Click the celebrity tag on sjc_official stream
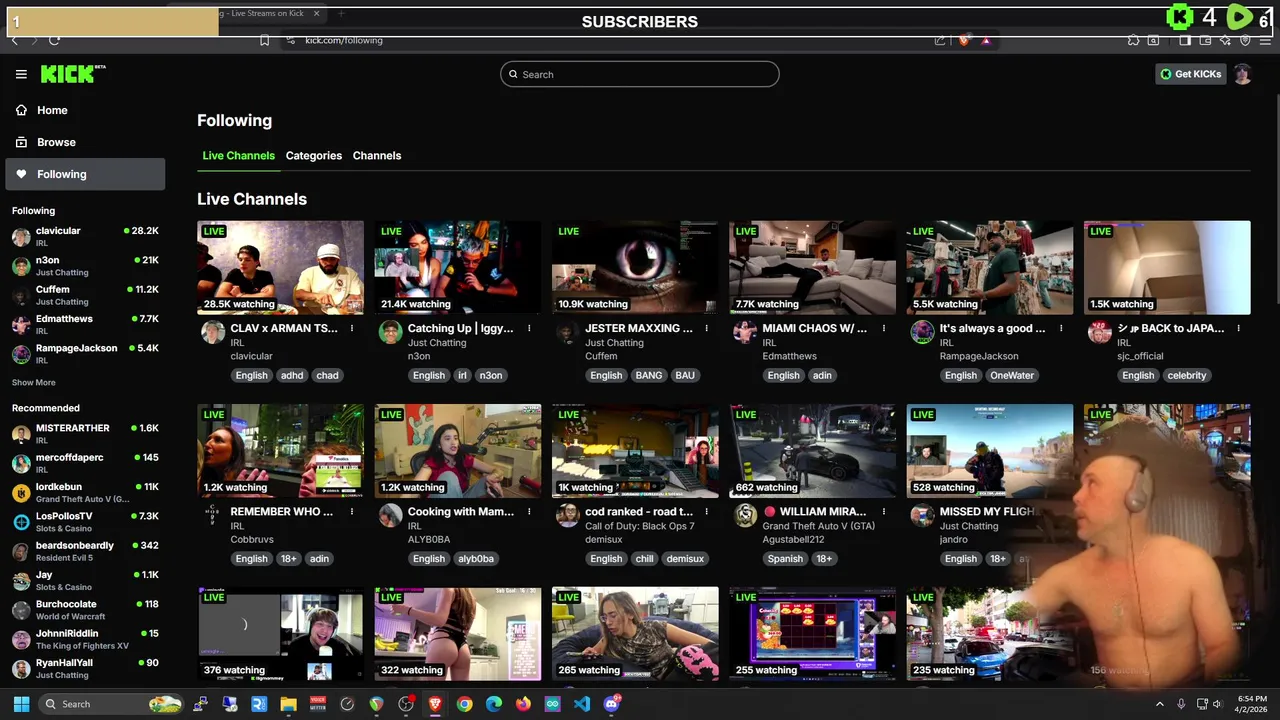1280x720 pixels. click(x=1187, y=375)
